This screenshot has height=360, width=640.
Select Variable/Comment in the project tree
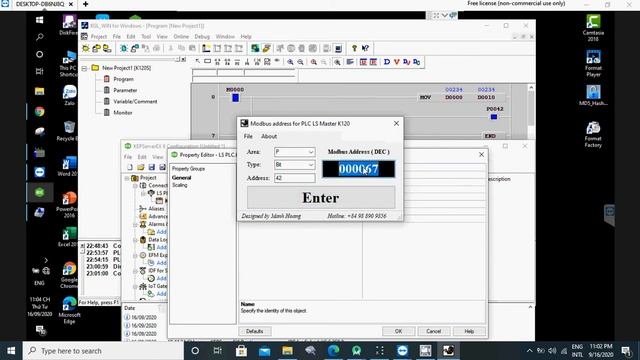click(135, 101)
